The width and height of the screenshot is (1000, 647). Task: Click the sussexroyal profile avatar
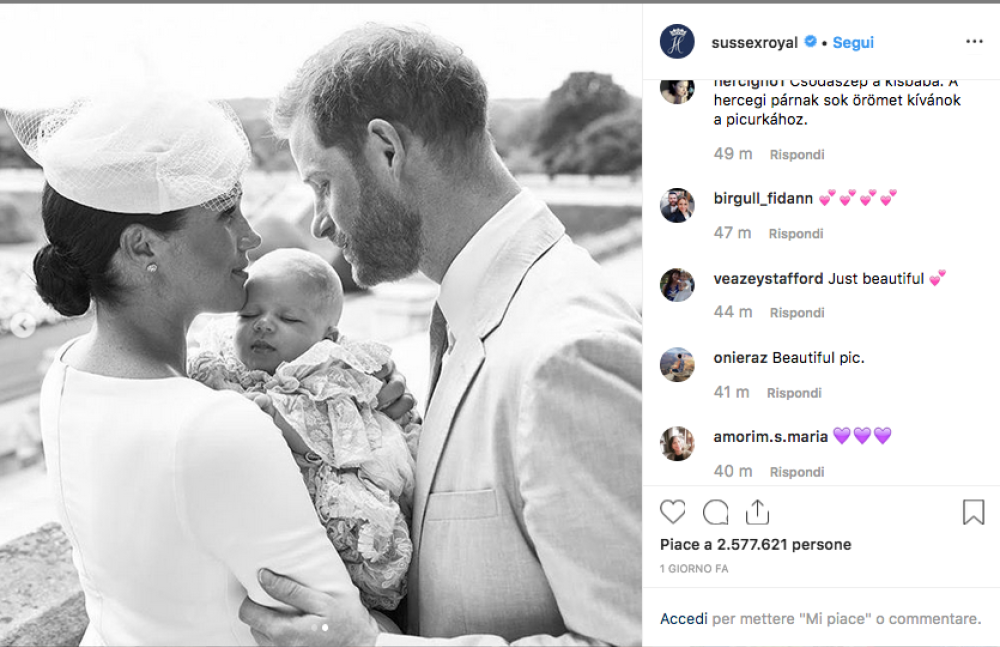677,42
